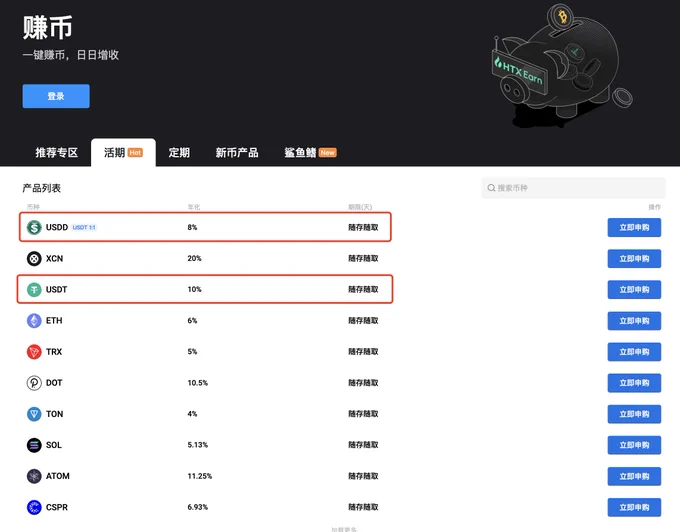680x532 pixels.
Task: Click the 10.5% rate for DOT
Action: [x=198, y=383]
